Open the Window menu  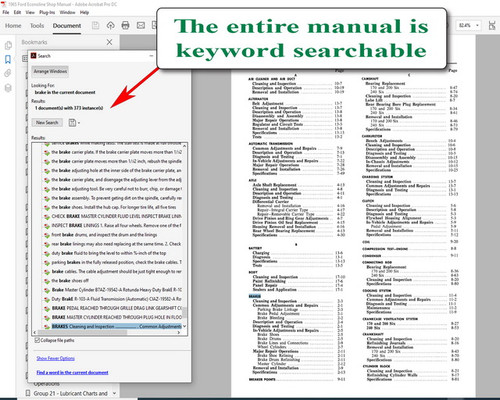[x=67, y=12]
